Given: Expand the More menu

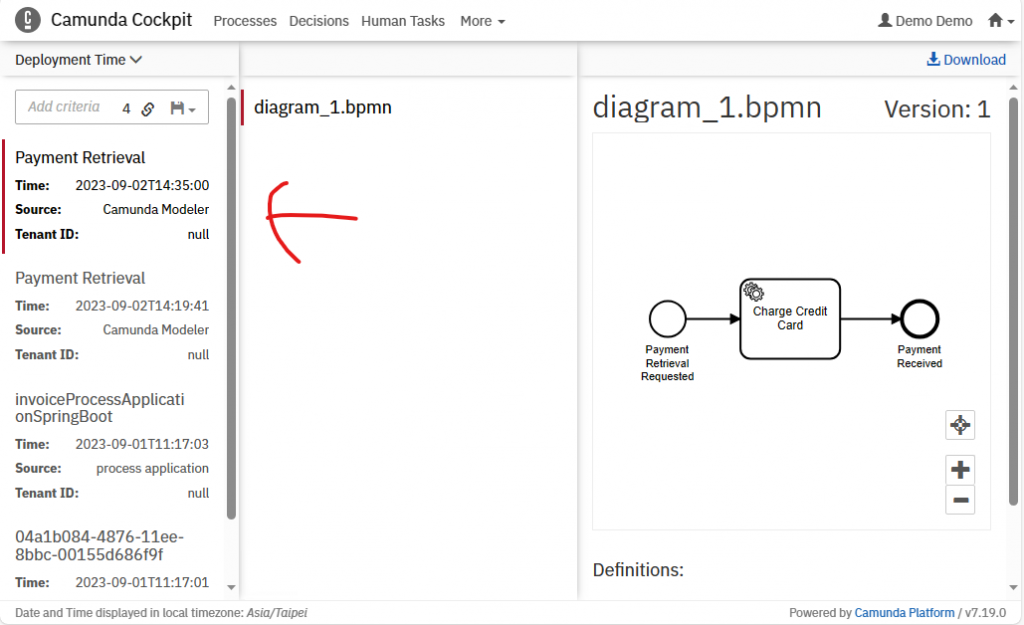Looking at the screenshot, I should 483,21.
